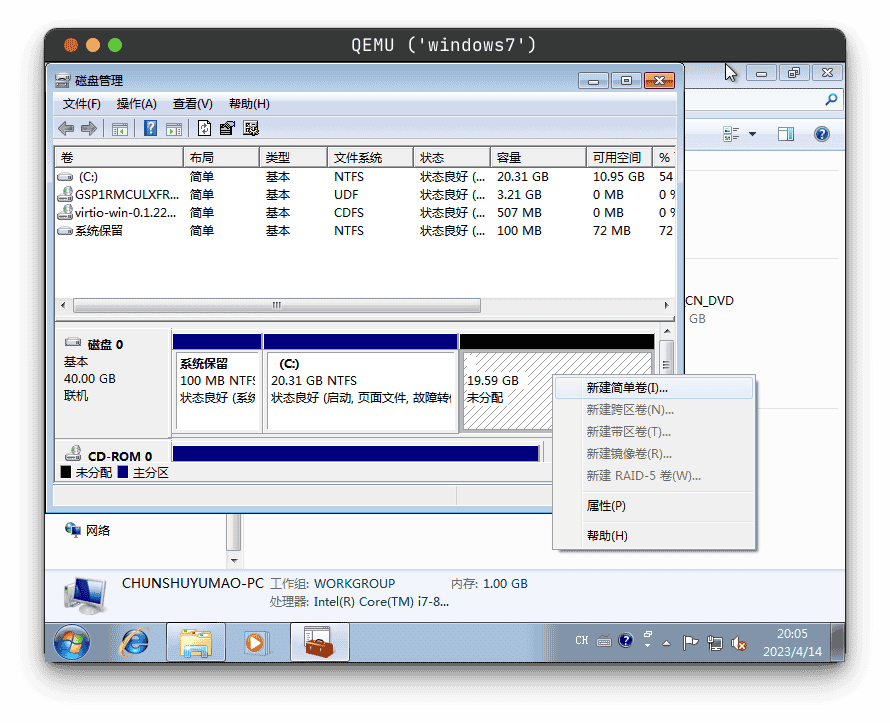Click the Explorer window help icon
The image size is (890, 723).
(821, 134)
